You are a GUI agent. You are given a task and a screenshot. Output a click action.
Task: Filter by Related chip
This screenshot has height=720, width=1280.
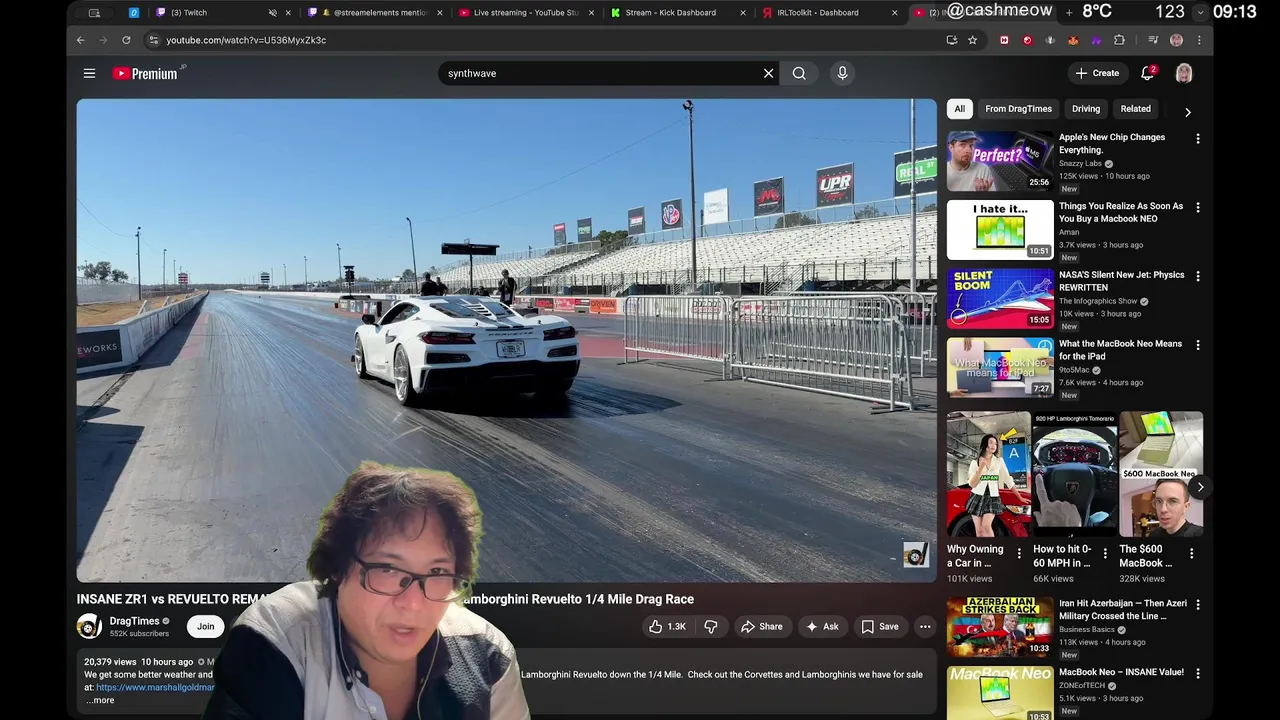(1135, 109)
